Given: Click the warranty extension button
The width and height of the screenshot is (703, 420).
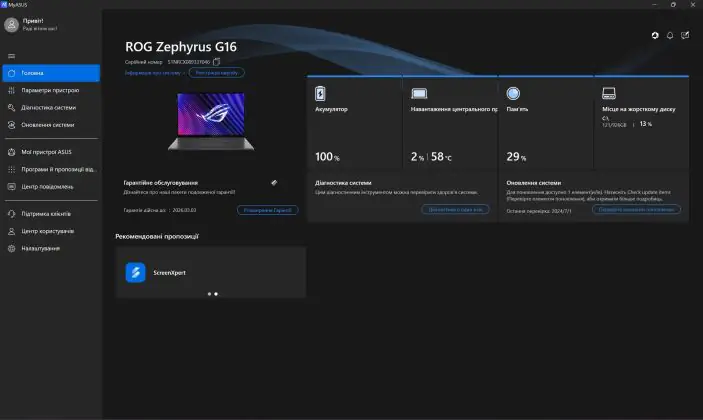Looking at the screenshot, I should click(268, 210).
